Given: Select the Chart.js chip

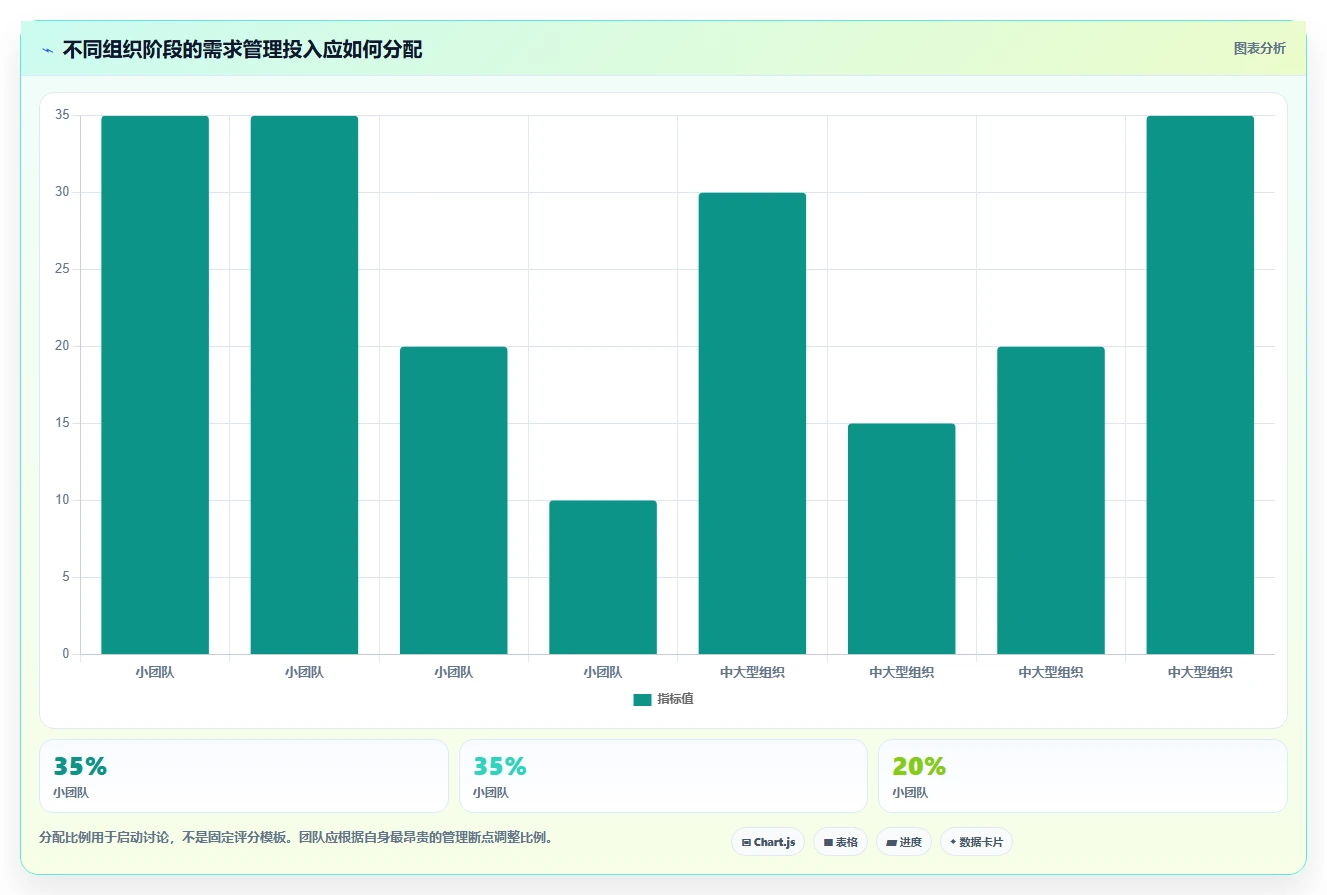Looking at the screenshot, I should (x=768, y=842).
